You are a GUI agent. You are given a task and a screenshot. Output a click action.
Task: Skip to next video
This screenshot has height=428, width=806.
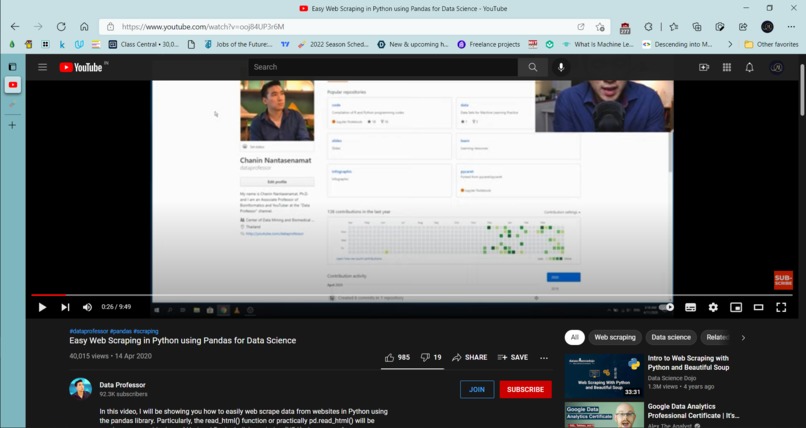65,307
